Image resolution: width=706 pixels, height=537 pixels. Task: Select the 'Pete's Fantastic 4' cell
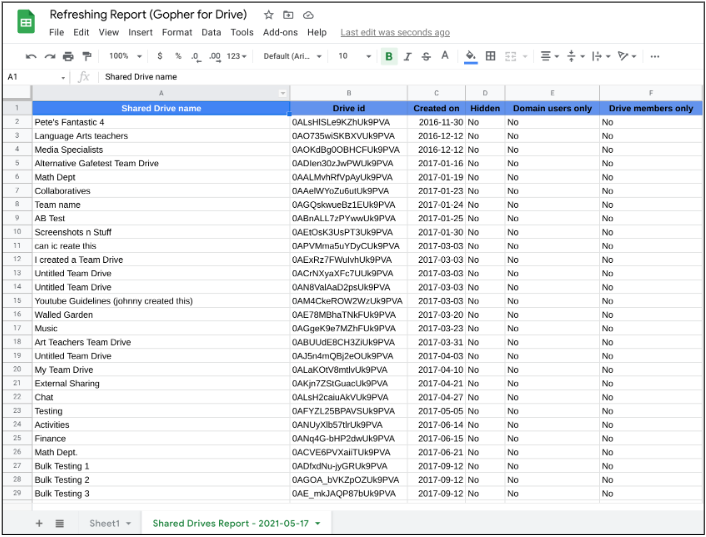pos(161,122)
